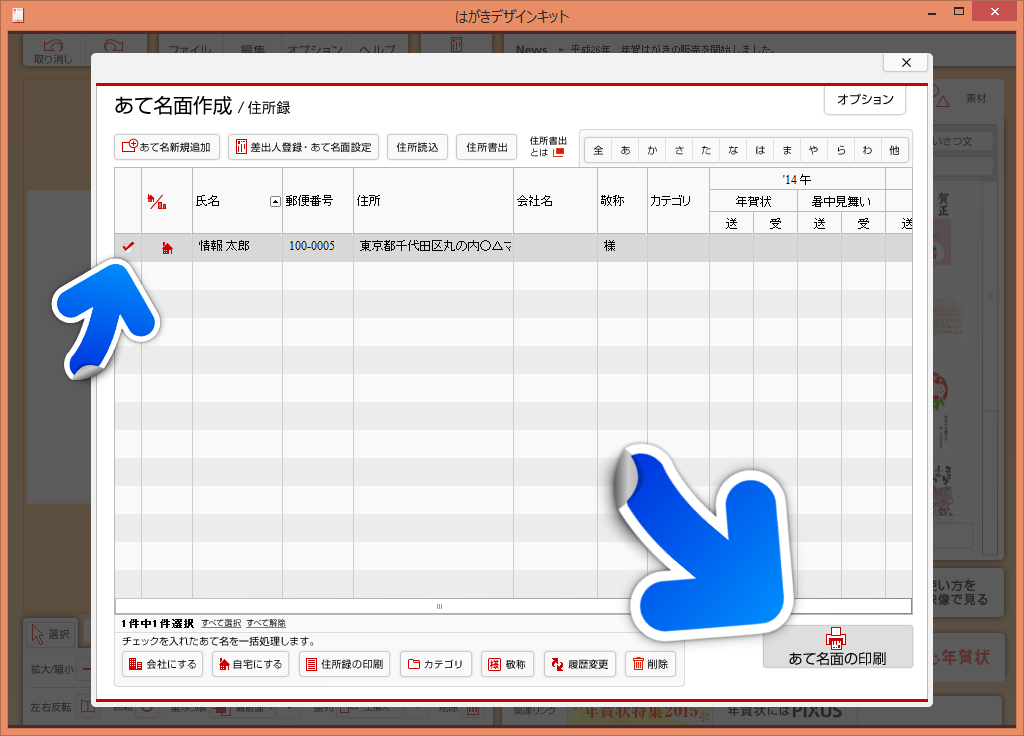Open the 敬称 honorific batch button
Viewport: 1024px width, 736px height.
506,664
